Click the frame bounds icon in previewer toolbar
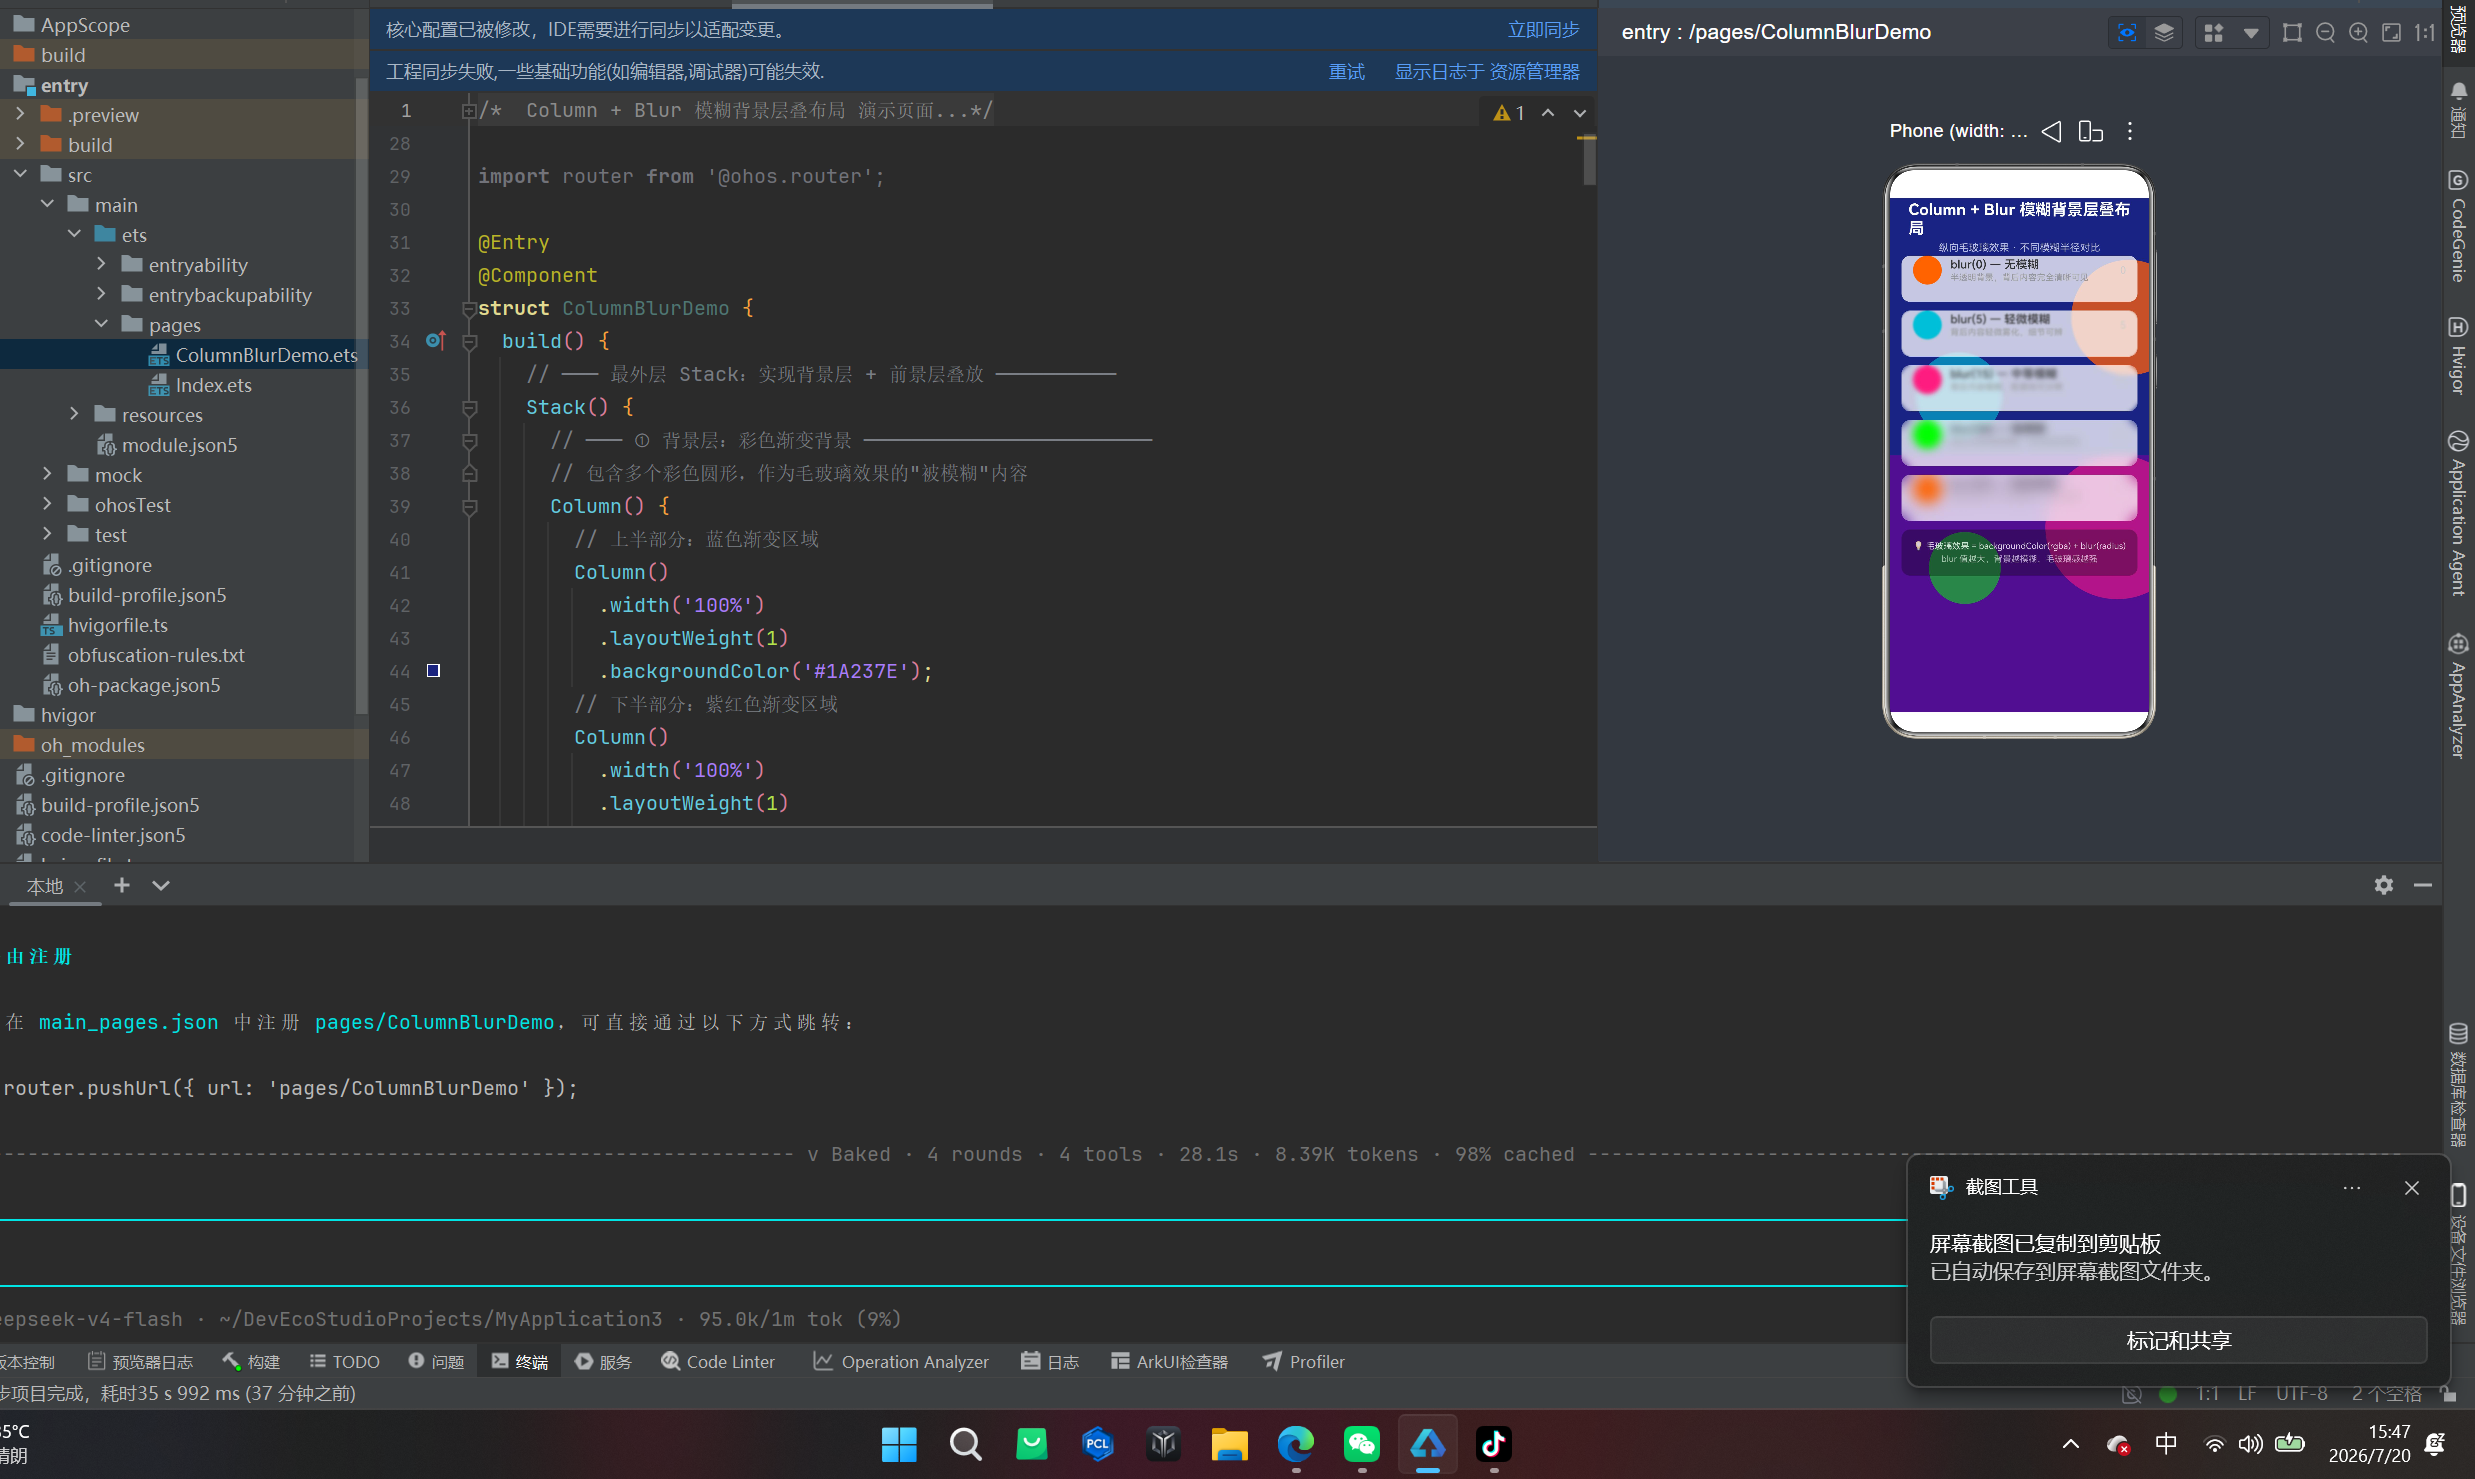2475x1479 pixels. [2292, 32]
